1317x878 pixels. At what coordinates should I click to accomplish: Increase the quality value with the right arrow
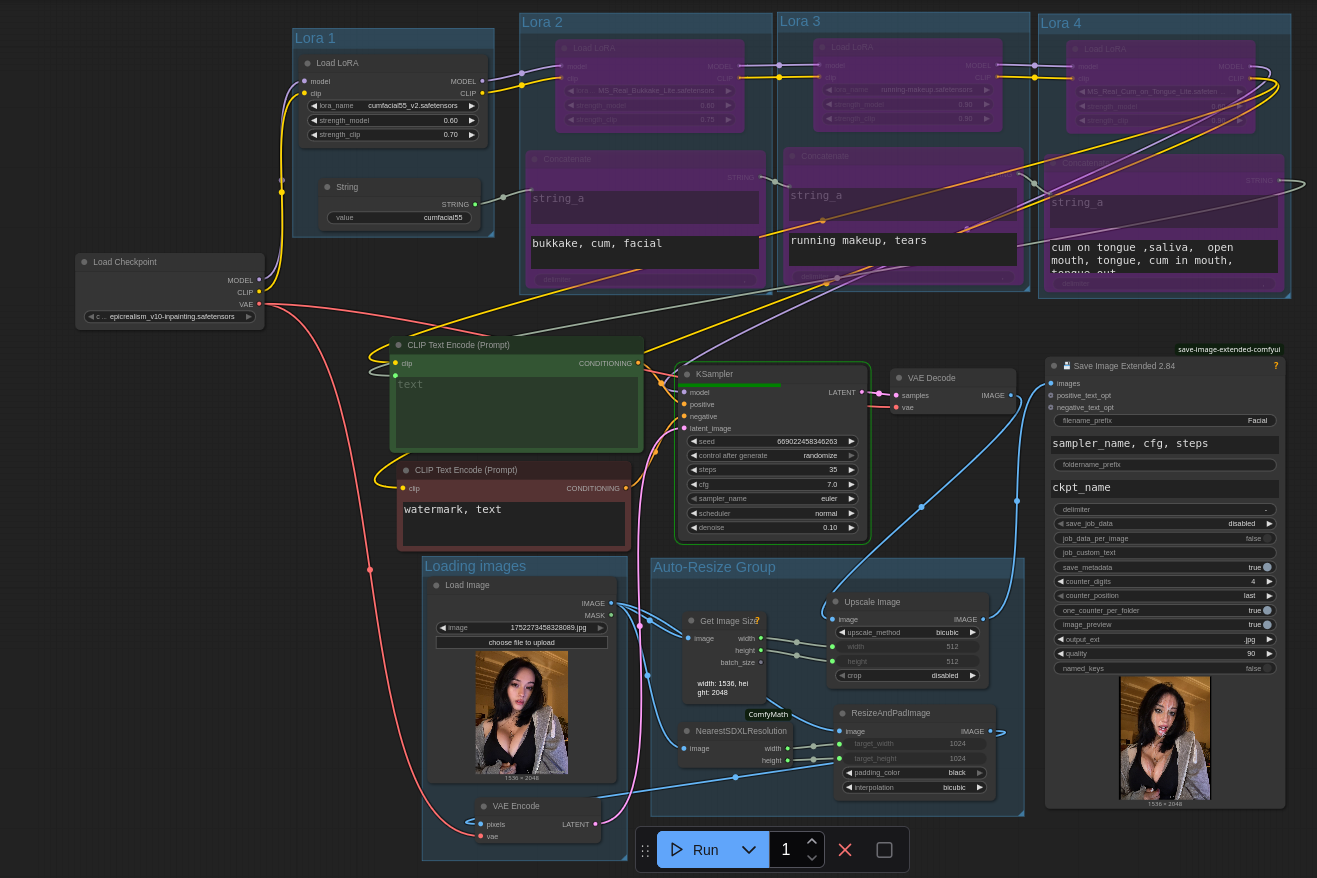tap(1270, 653)
